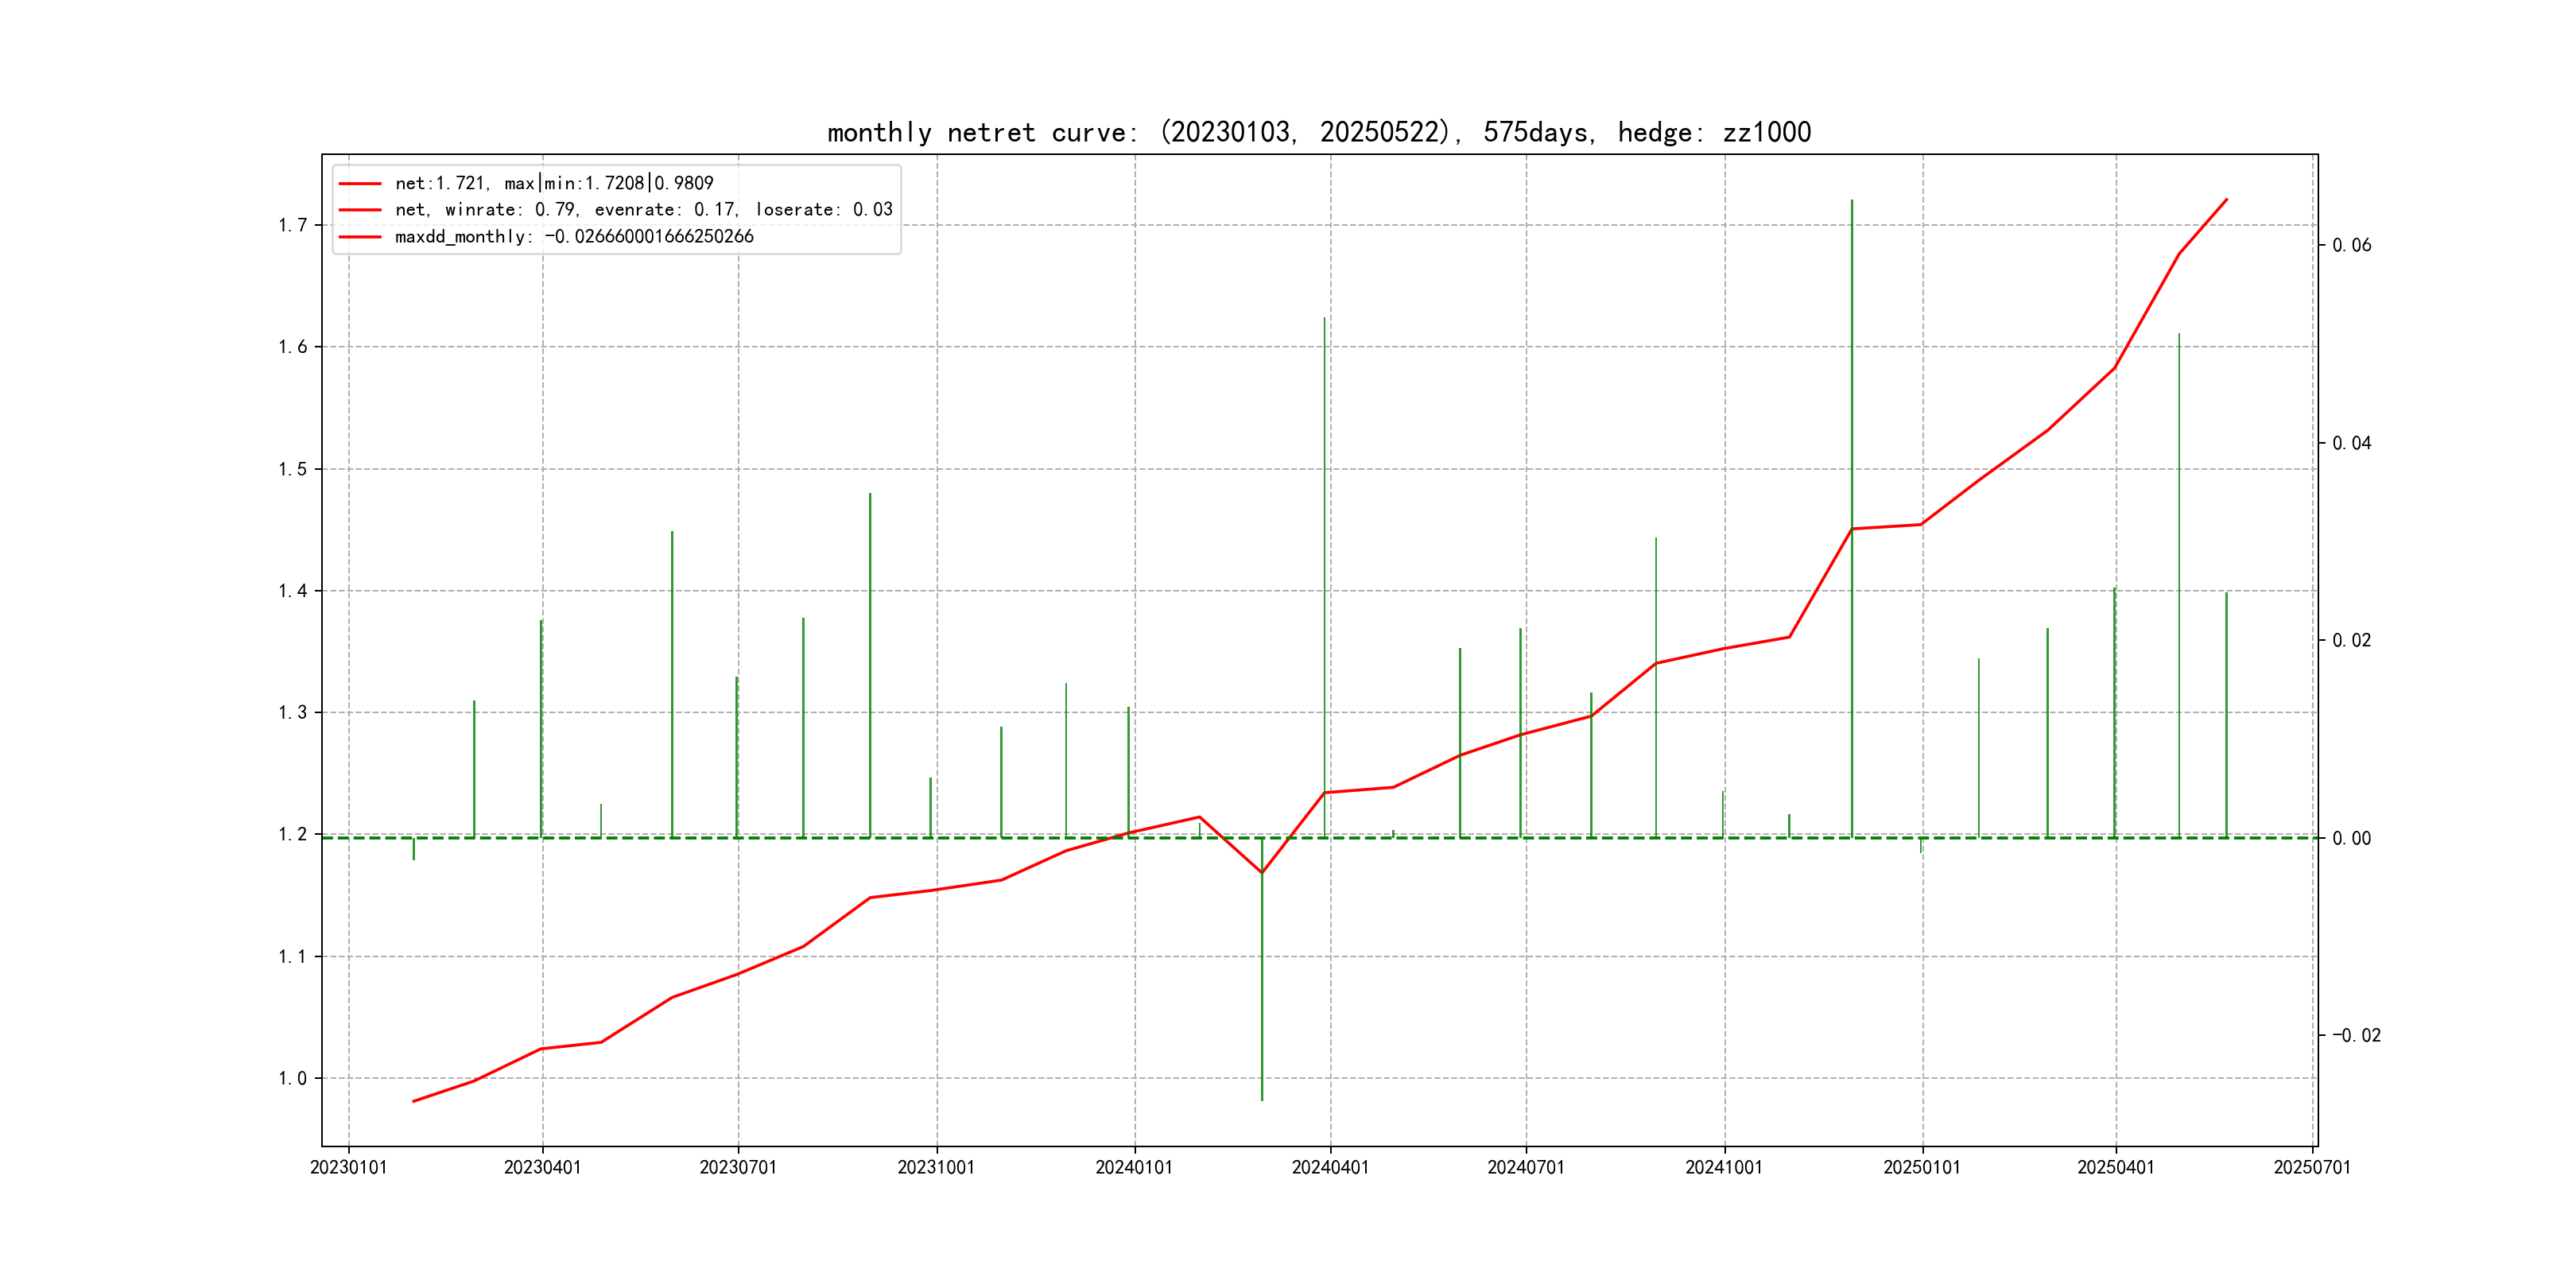The image size is (2576, 1288).
Task: Click x-axis label 20250101
Action: tap(1922, 1168)
